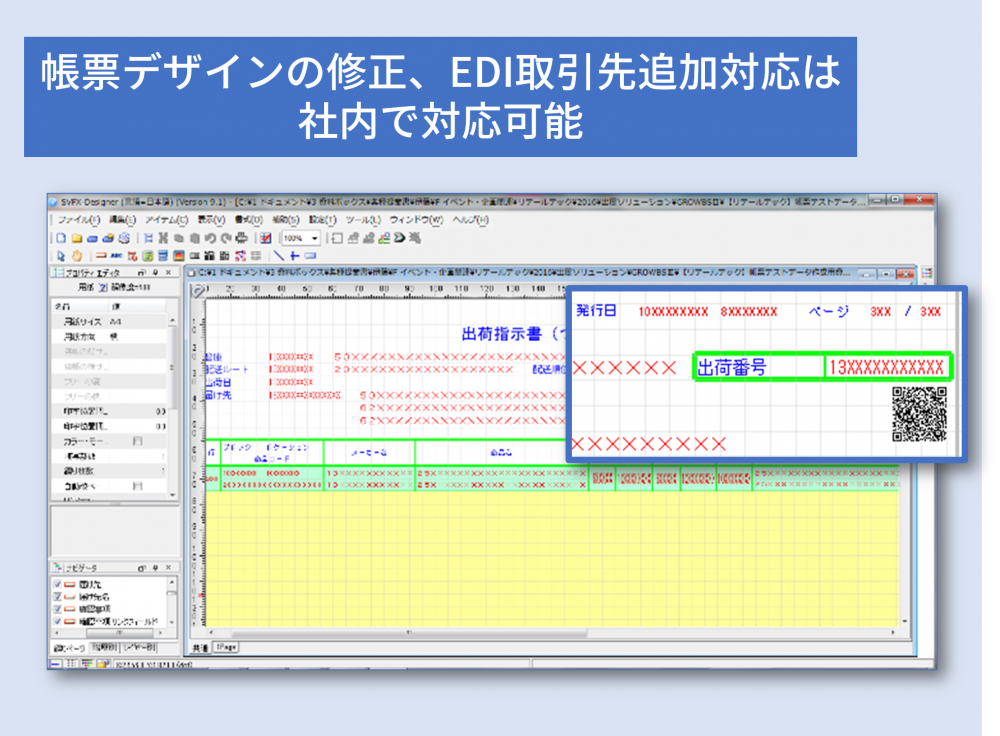Click ナビゲータ list scroll-down arrow
The width and height of the screenshot is (1000, 736).
click(172, 622)
